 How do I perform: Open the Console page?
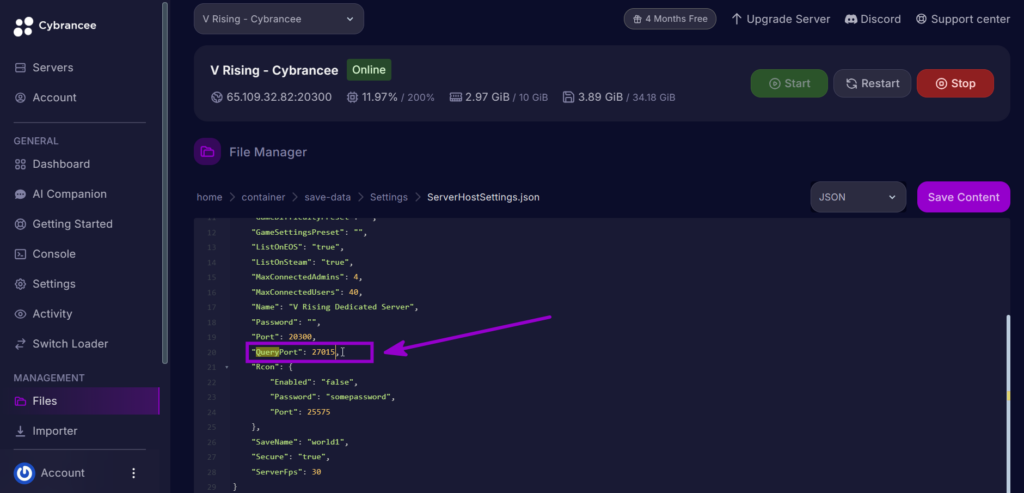[x=54, y=255]
